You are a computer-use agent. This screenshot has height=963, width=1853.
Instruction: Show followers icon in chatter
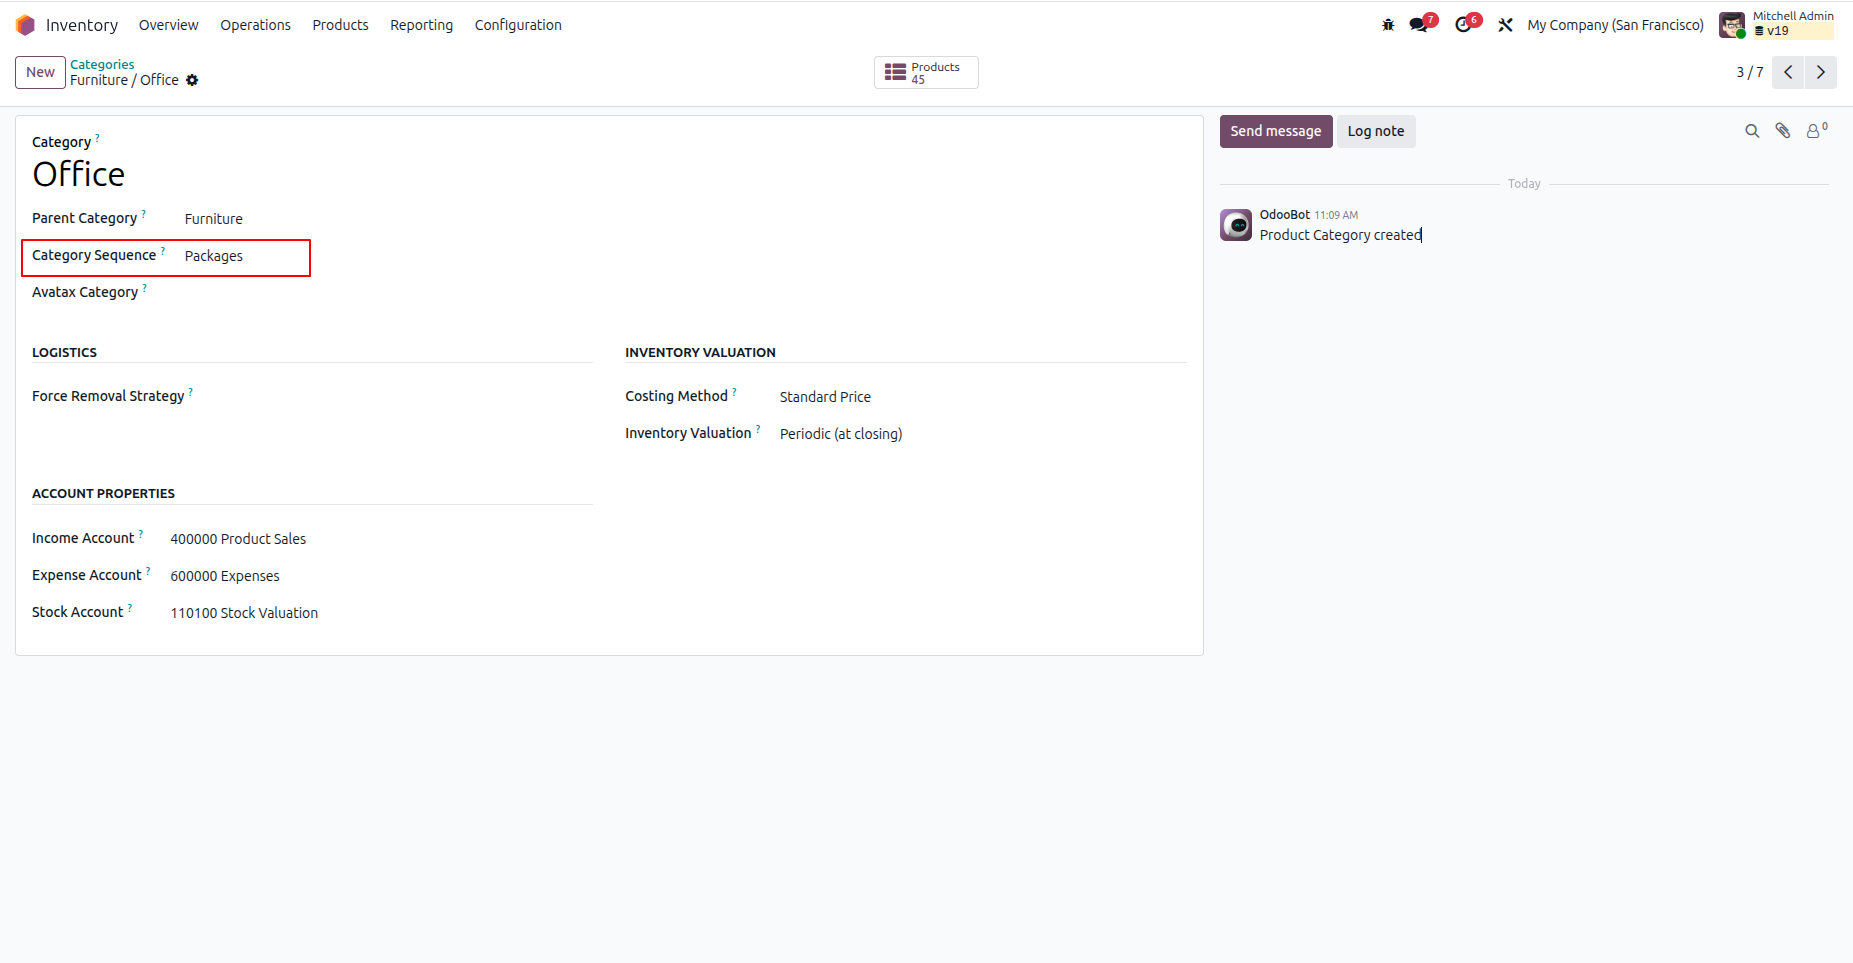point(1816,130)
